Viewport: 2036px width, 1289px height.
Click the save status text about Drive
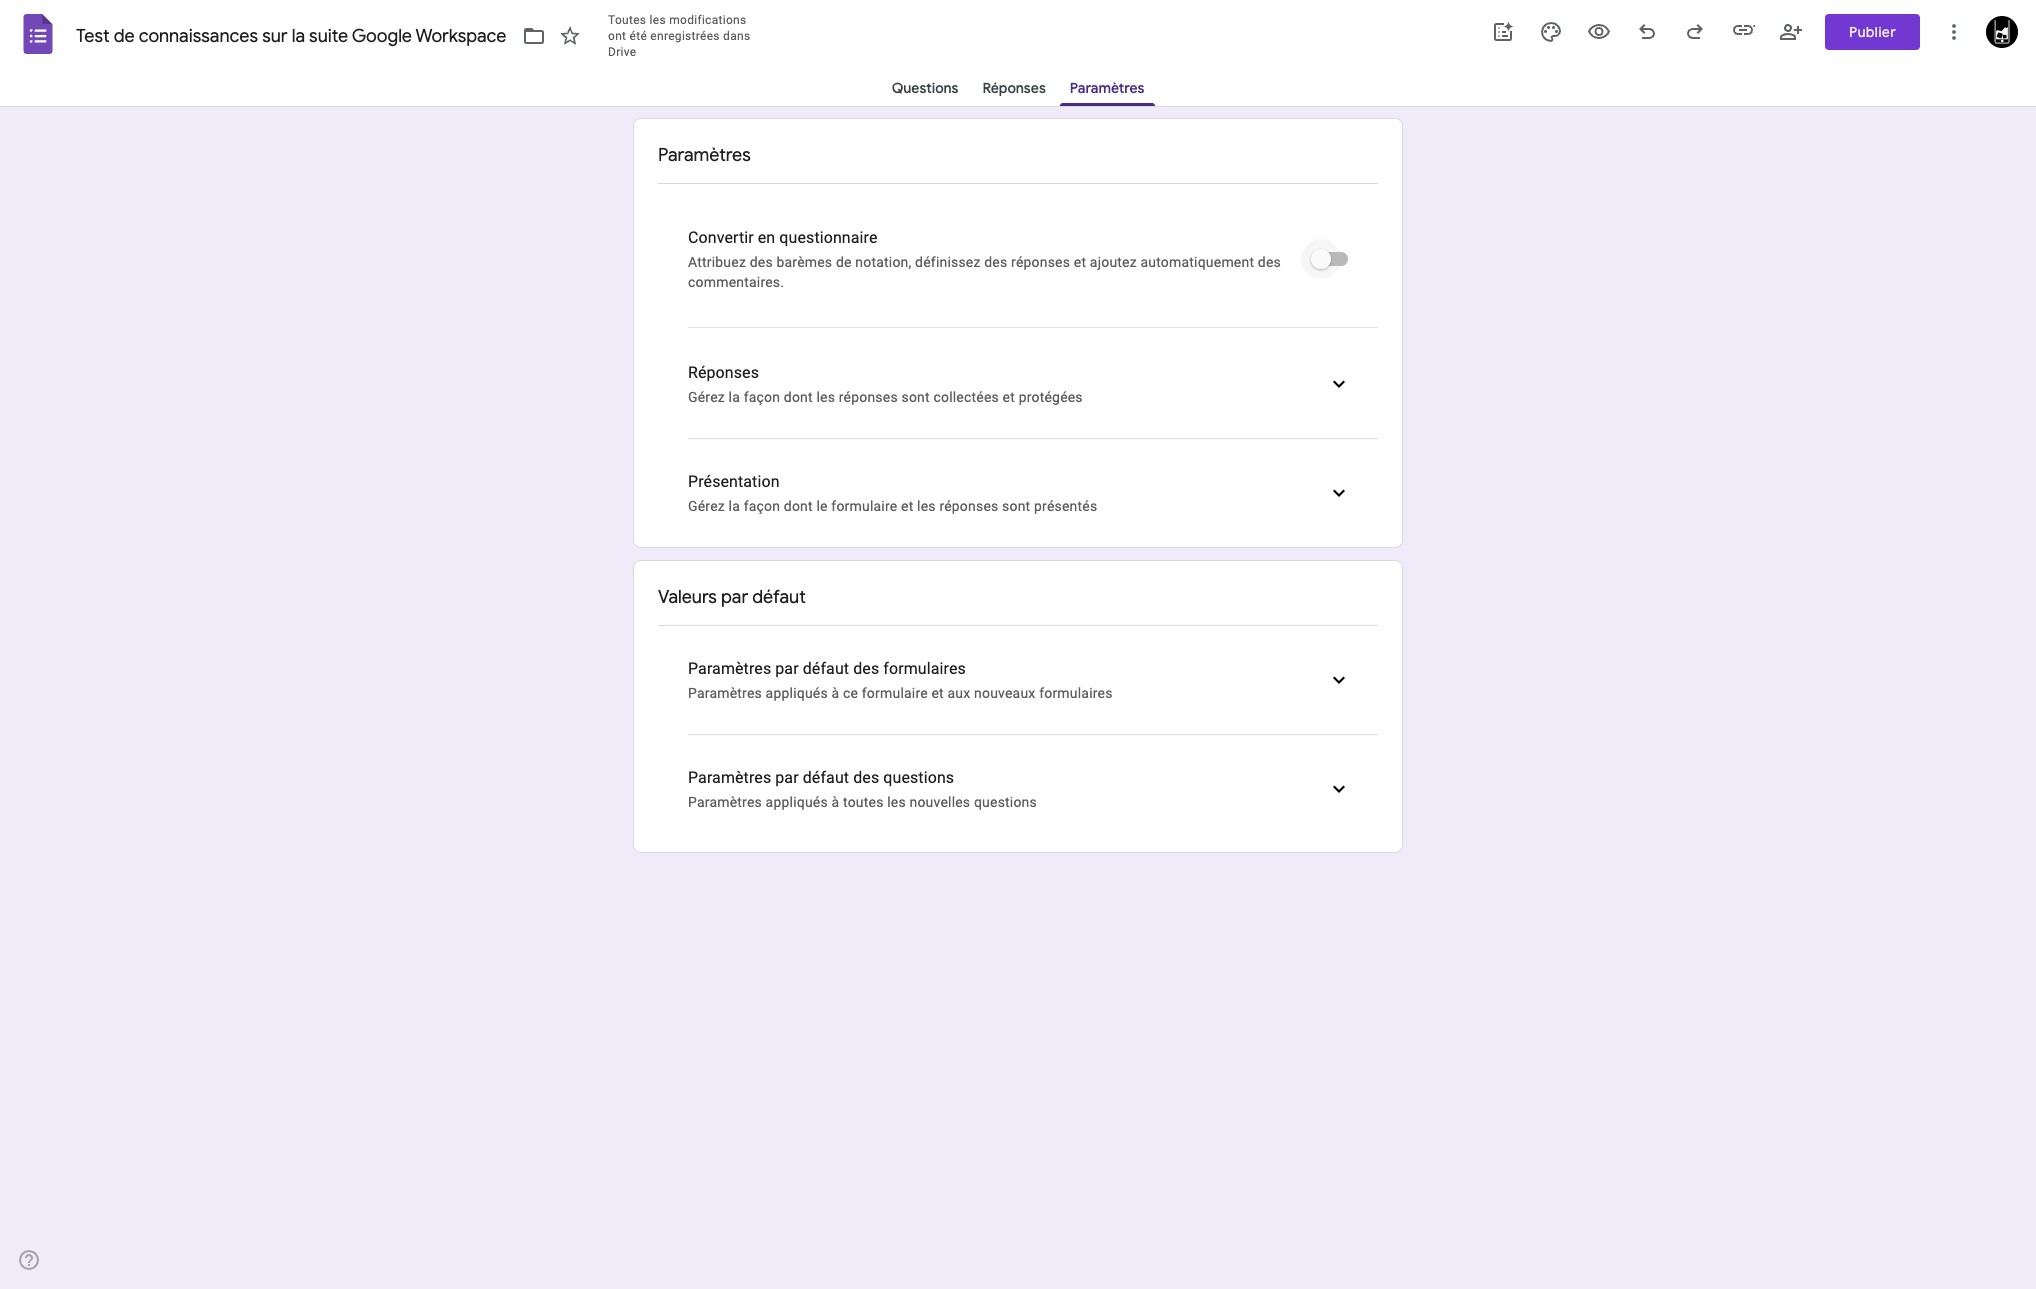pos(679,36)
